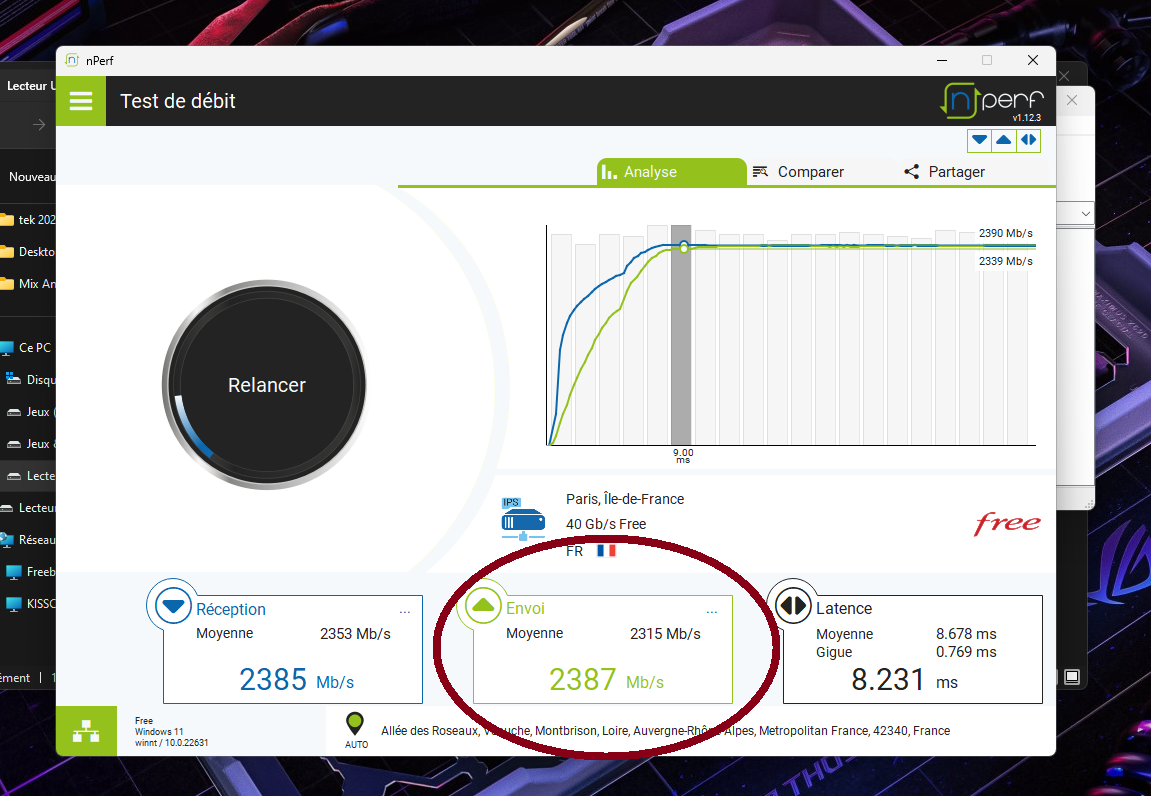Select the first Jeux drive in Explorer
The image size is (1152, 796).
click(30, 412)
